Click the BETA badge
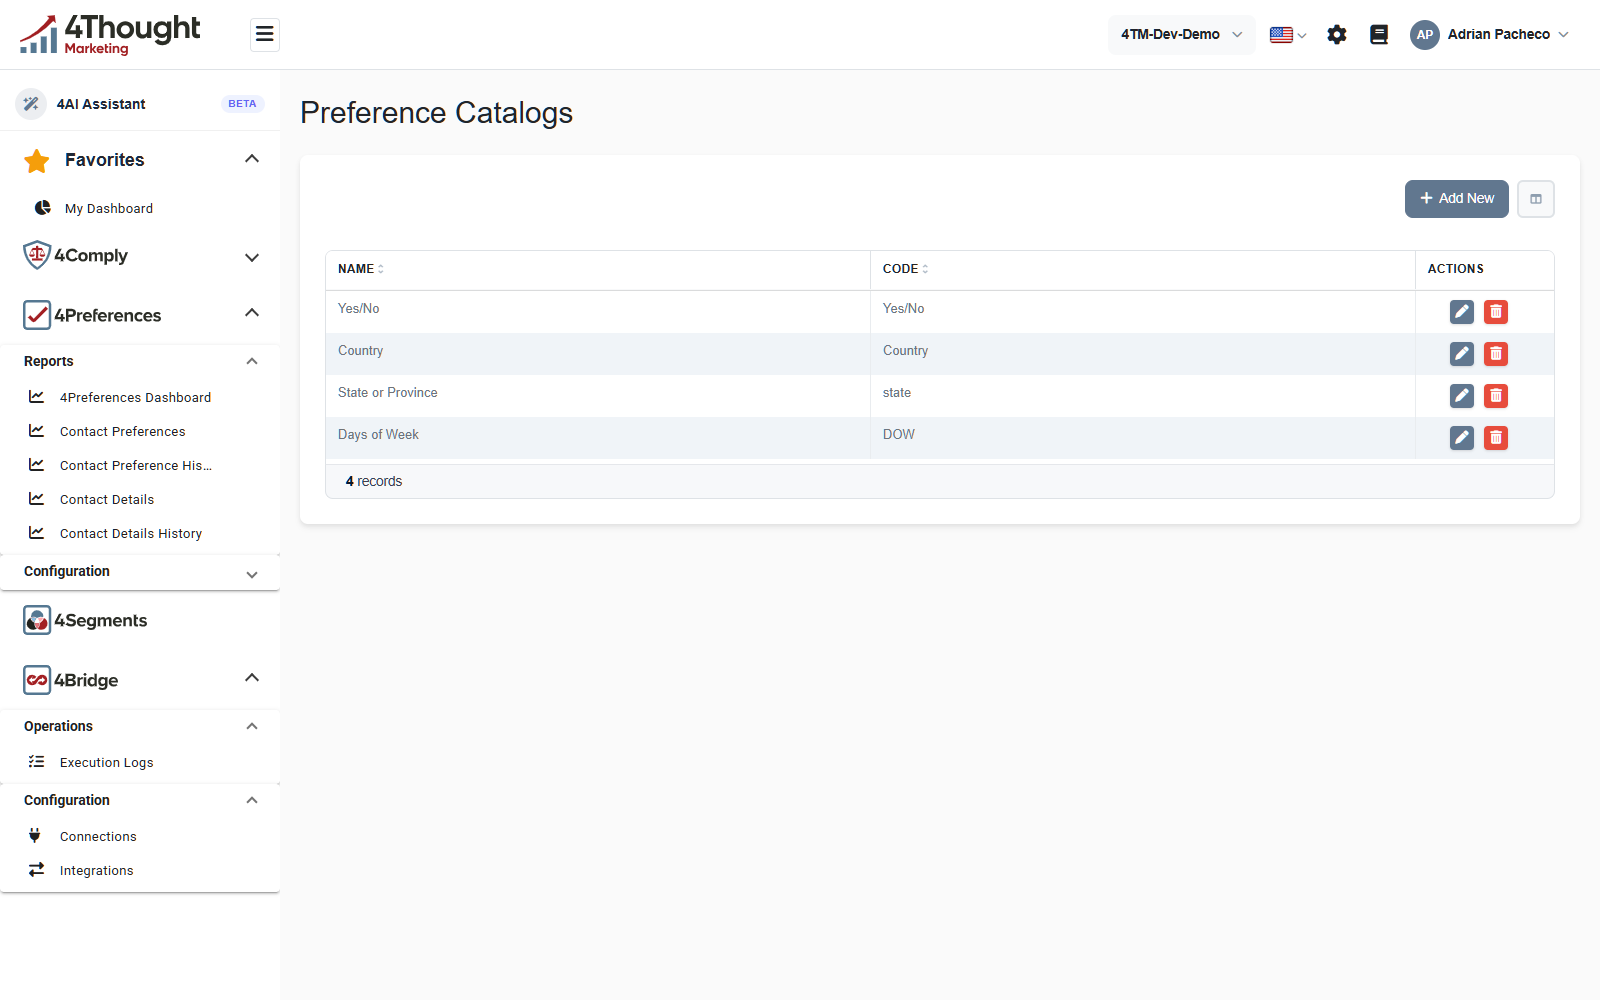The image size is (1600, 1000). 242,104
